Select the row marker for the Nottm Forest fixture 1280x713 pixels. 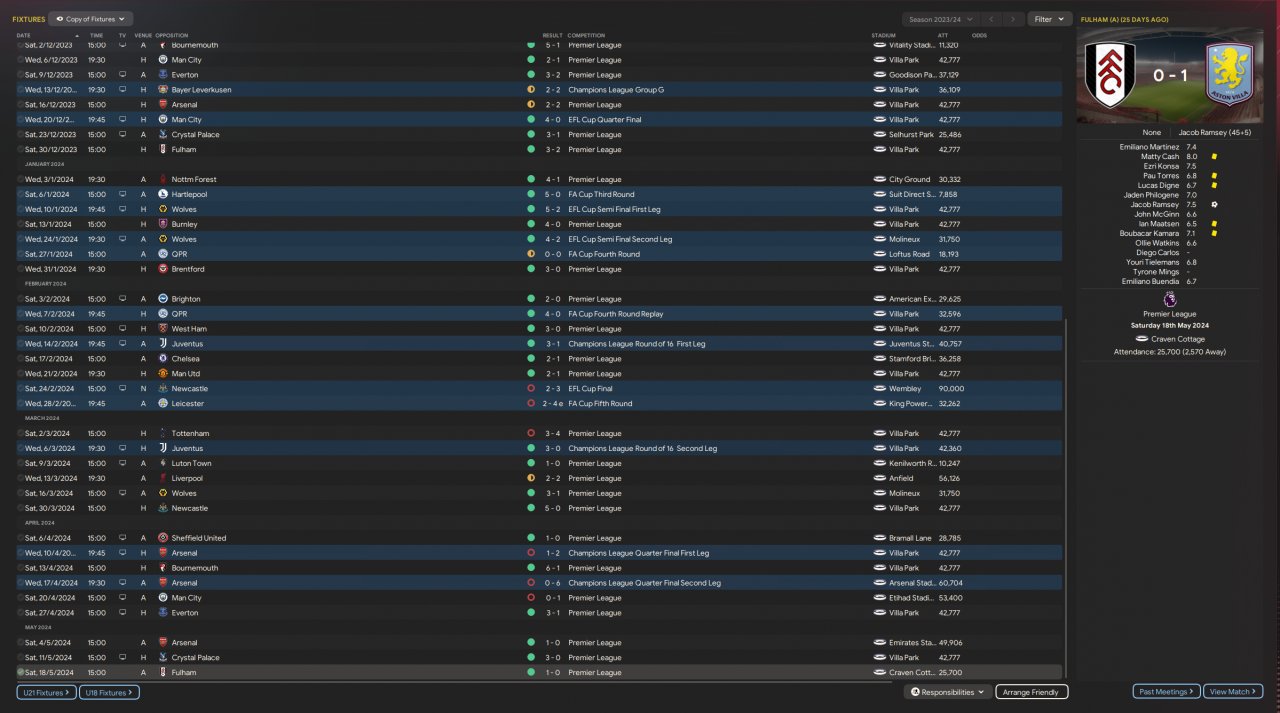coord(20,179)
